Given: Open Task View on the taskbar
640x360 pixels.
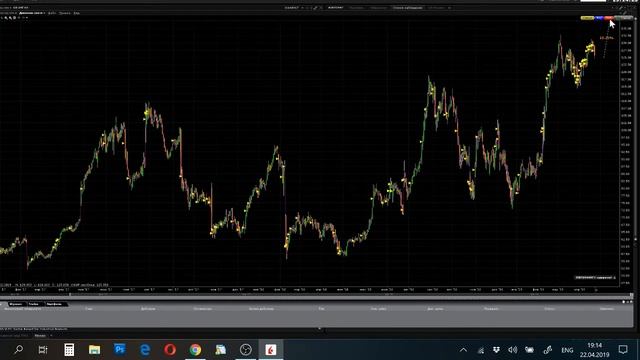Looking at the screenshot, I should click(43, 350).
